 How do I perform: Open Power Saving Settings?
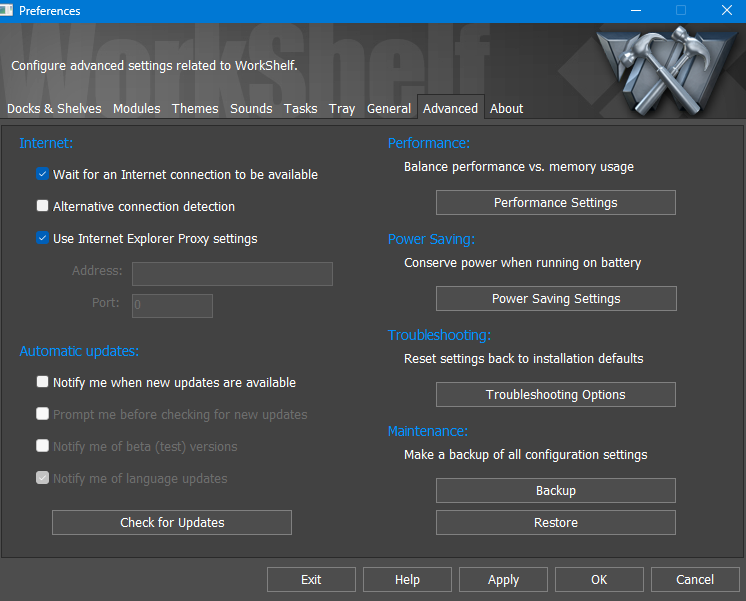(x=555, y=299)
